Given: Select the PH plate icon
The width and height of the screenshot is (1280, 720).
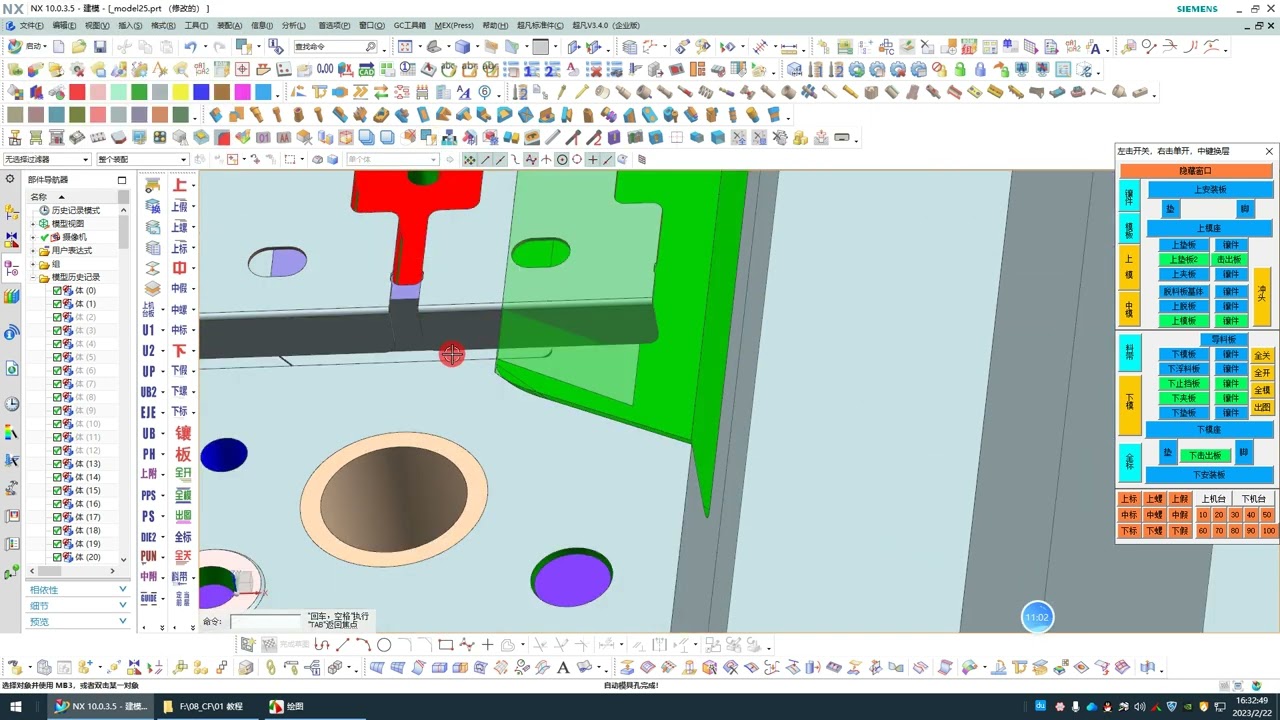Looking at the screenshot, I should tap(149, 454).
